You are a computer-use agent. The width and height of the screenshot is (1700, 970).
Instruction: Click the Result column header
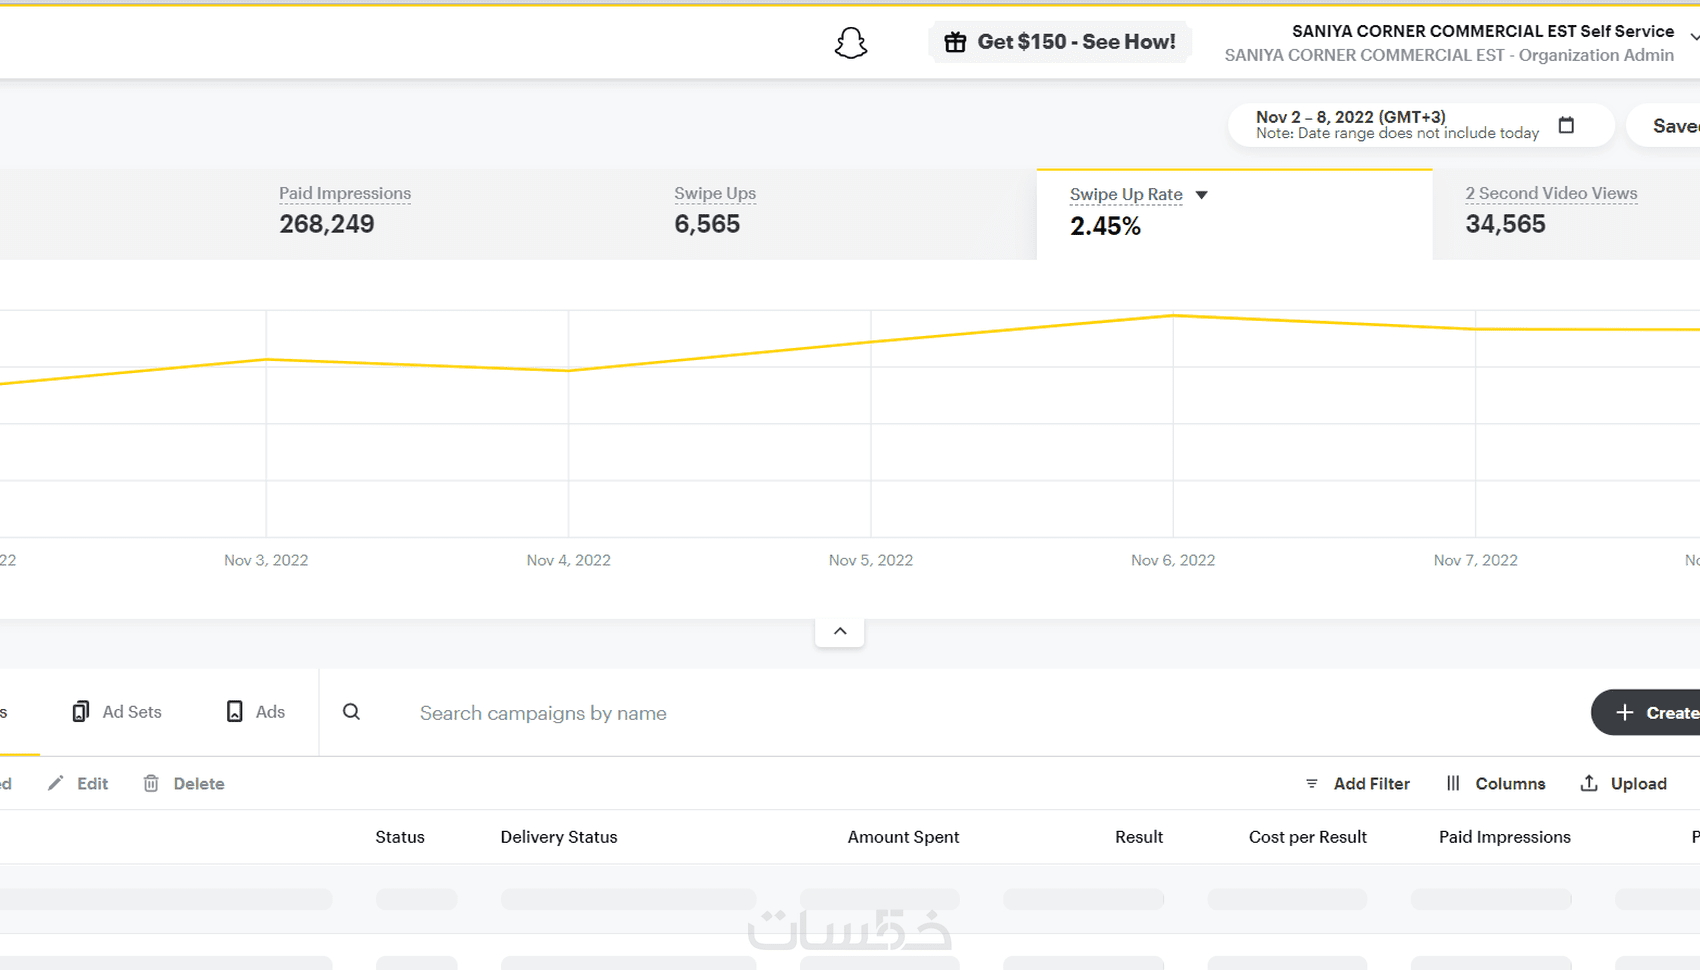pyautogui.click(x=1139, y=837)
